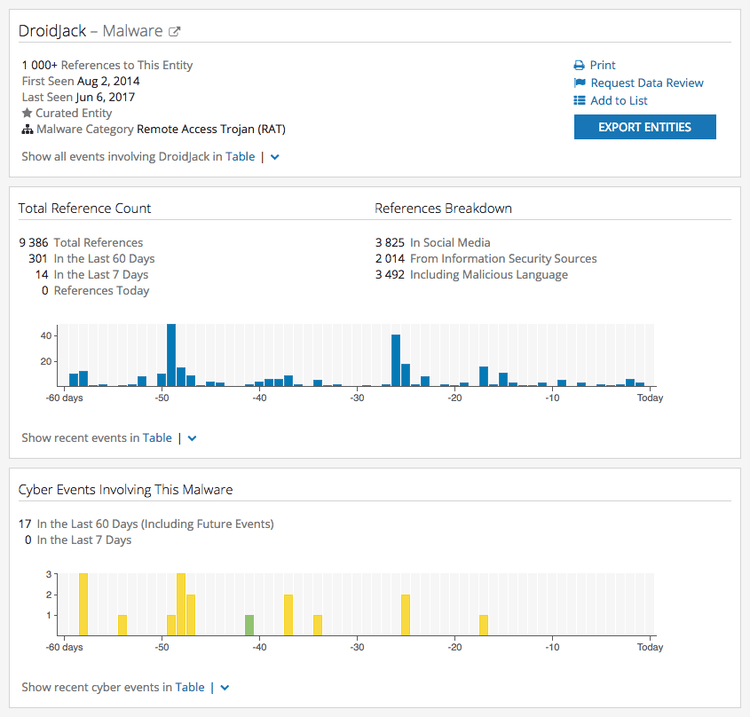This screenshot has width=750, height=717.
Task: Click the hierarchy icon beside Malware Category
Action: (x=27, y=129)
